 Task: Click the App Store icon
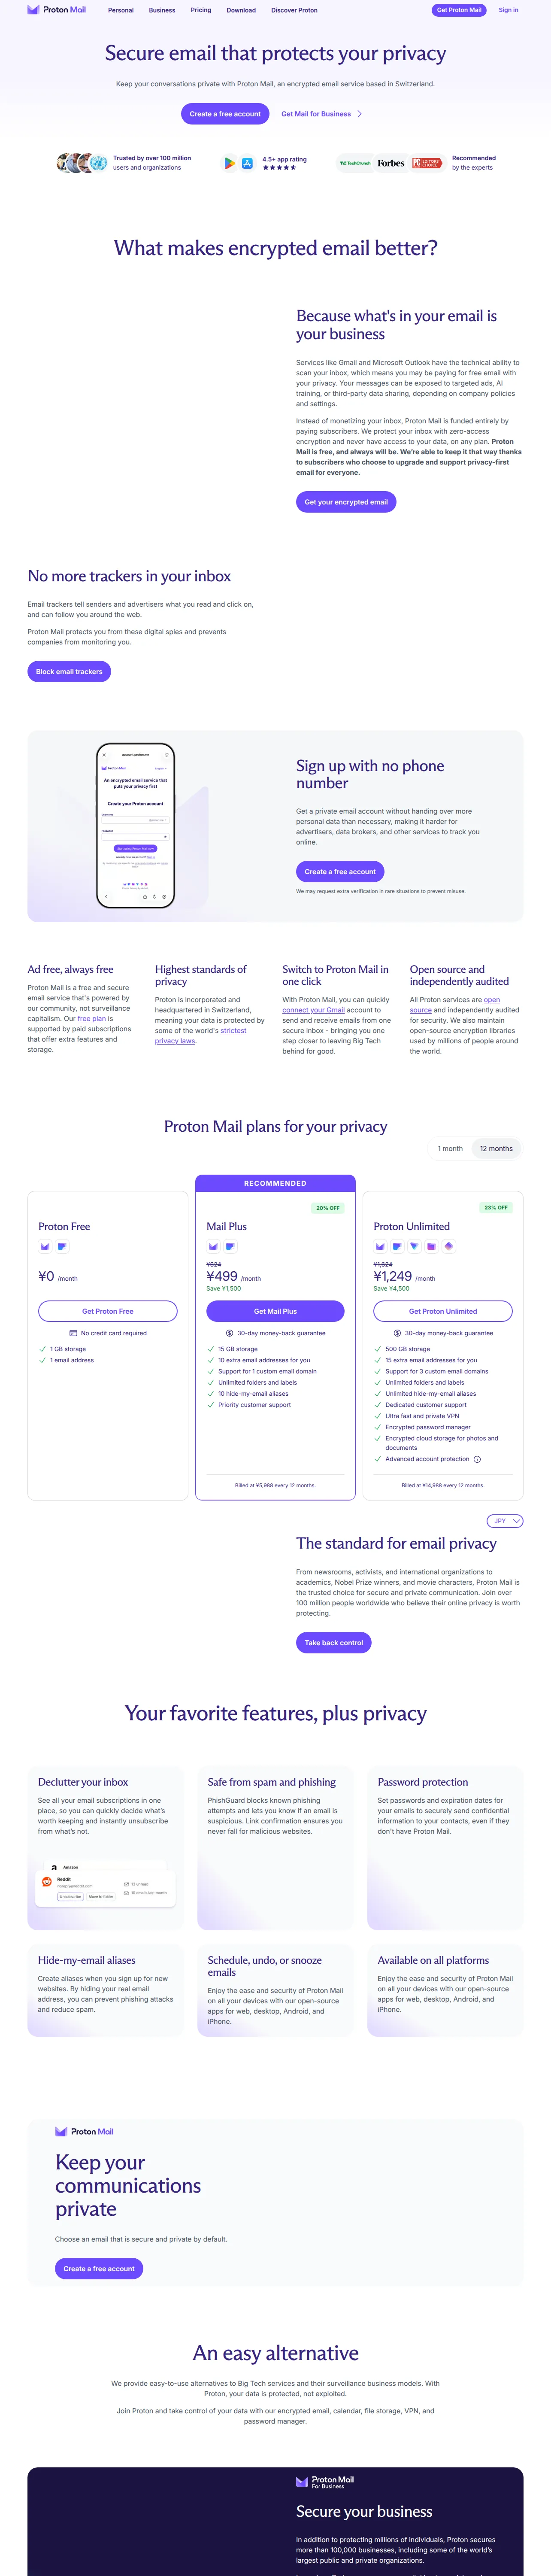tap(247, 163)
